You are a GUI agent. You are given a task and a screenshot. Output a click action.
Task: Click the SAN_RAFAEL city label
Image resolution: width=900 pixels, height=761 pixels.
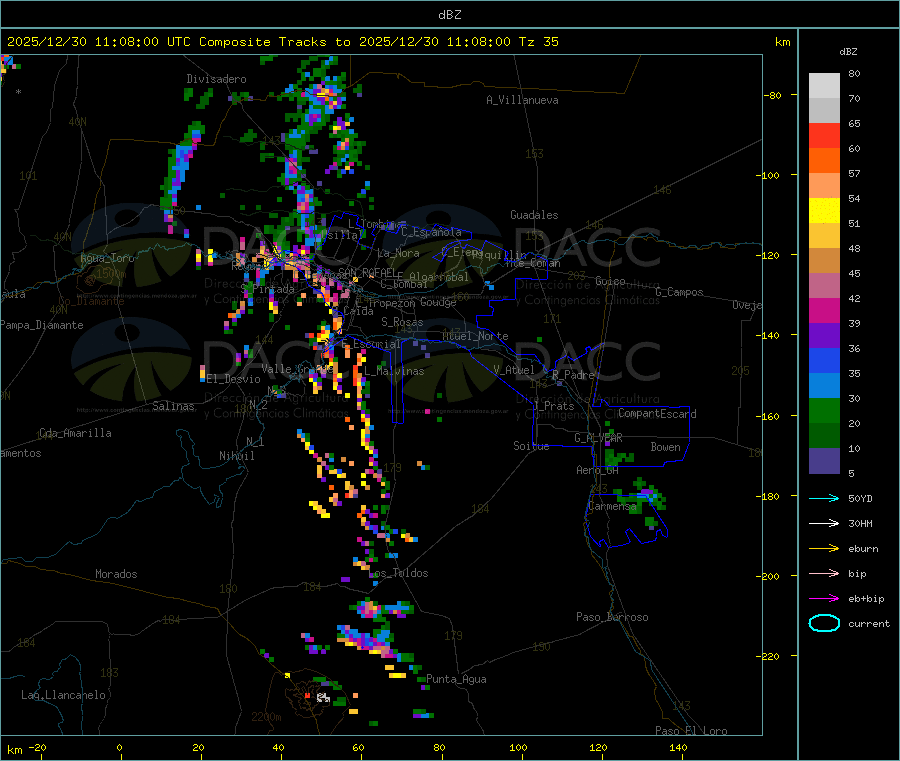pos(367,272)
